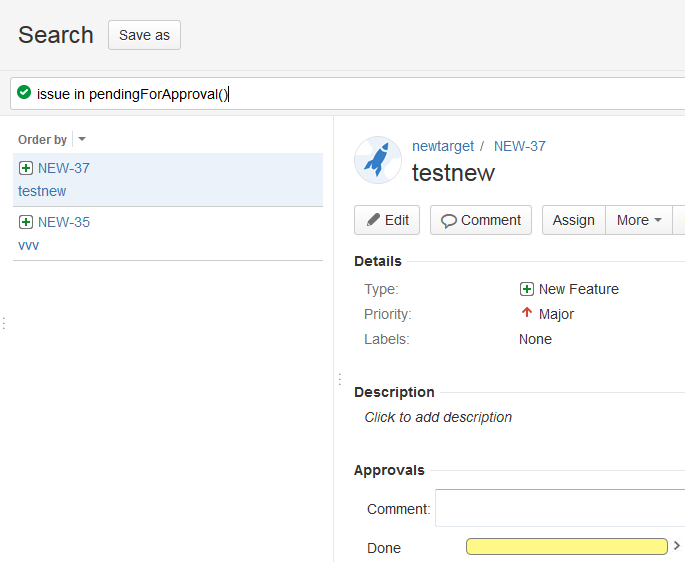Click the Assign button
This screenshot has width=685, height=562.
(x=574, y=220)
